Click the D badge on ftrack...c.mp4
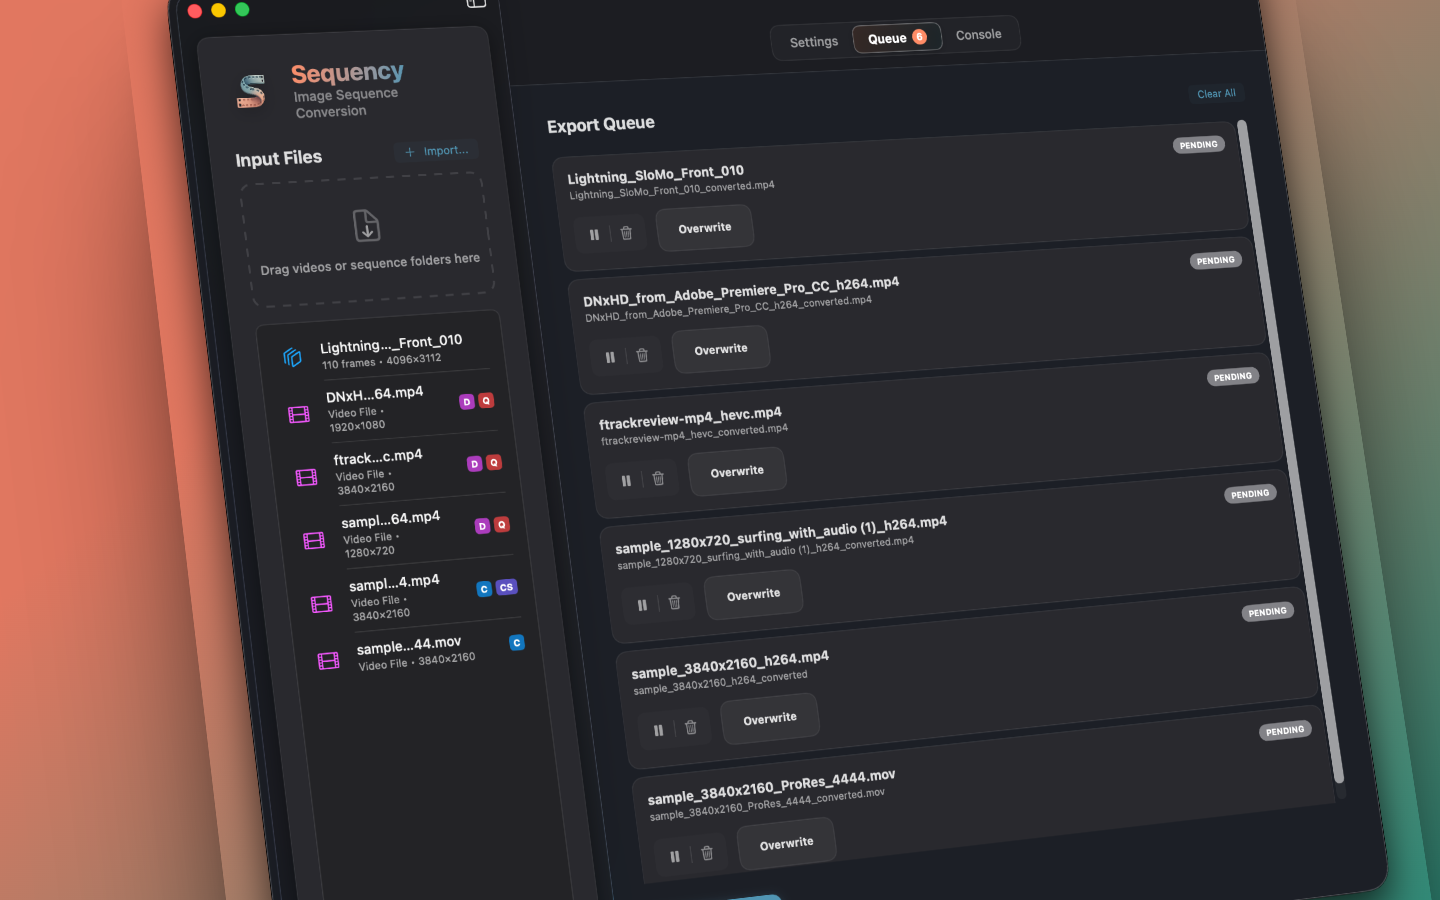The width and height of the screenshot is (1440, 900). pyautogui.click(x=474, y=464)
